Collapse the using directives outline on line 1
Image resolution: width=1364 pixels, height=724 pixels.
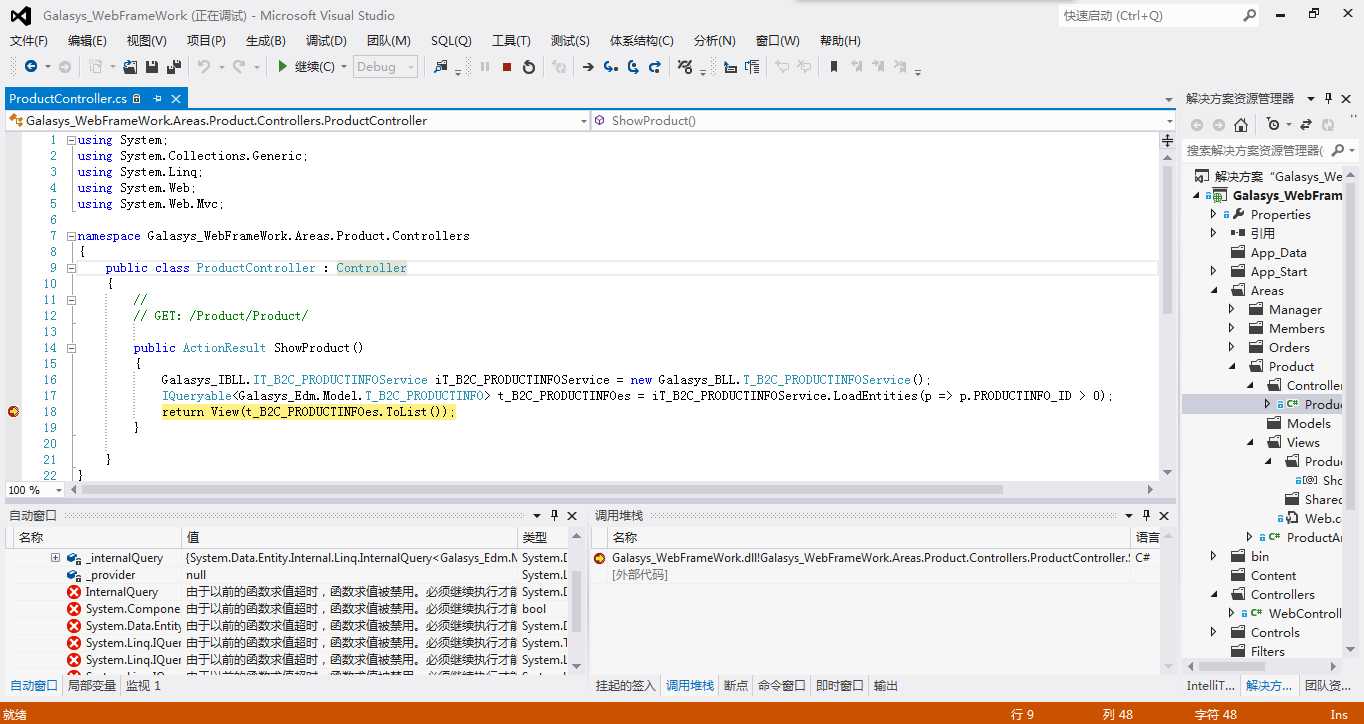[x=71, y=140]
